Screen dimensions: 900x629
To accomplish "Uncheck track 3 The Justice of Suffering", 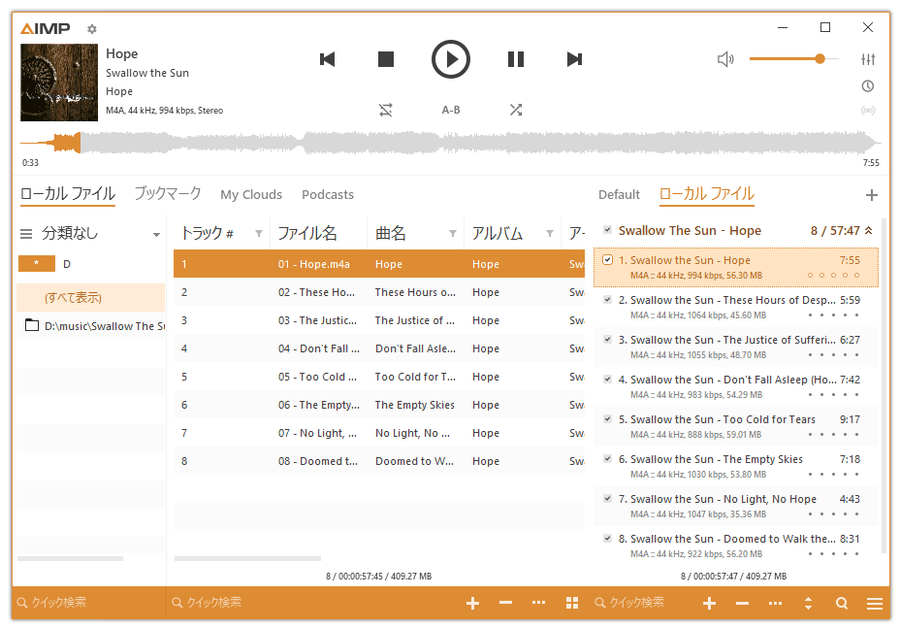I will (607, 339).
